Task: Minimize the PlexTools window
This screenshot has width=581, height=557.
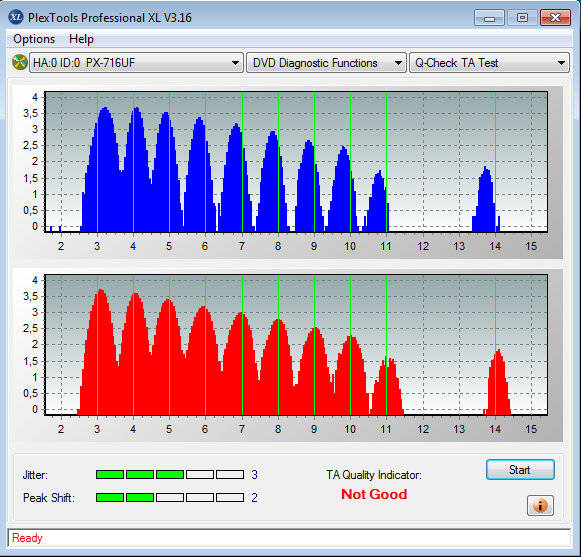Action: click(489, 18)
